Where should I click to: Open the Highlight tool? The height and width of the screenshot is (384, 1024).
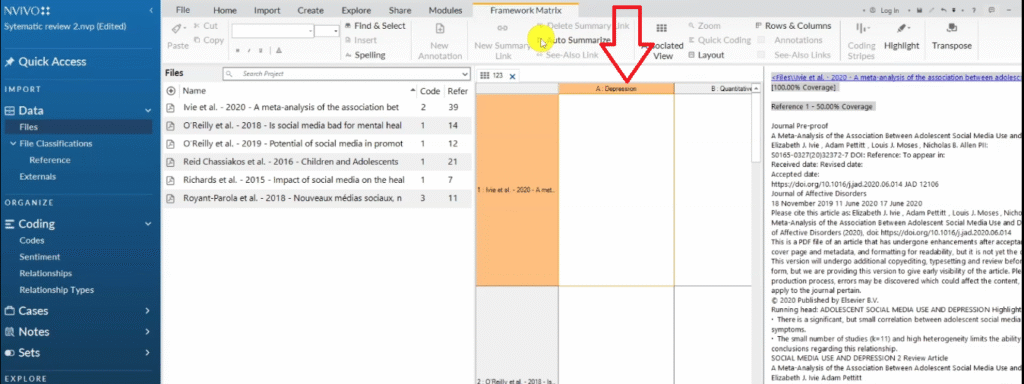pos(901,28)
